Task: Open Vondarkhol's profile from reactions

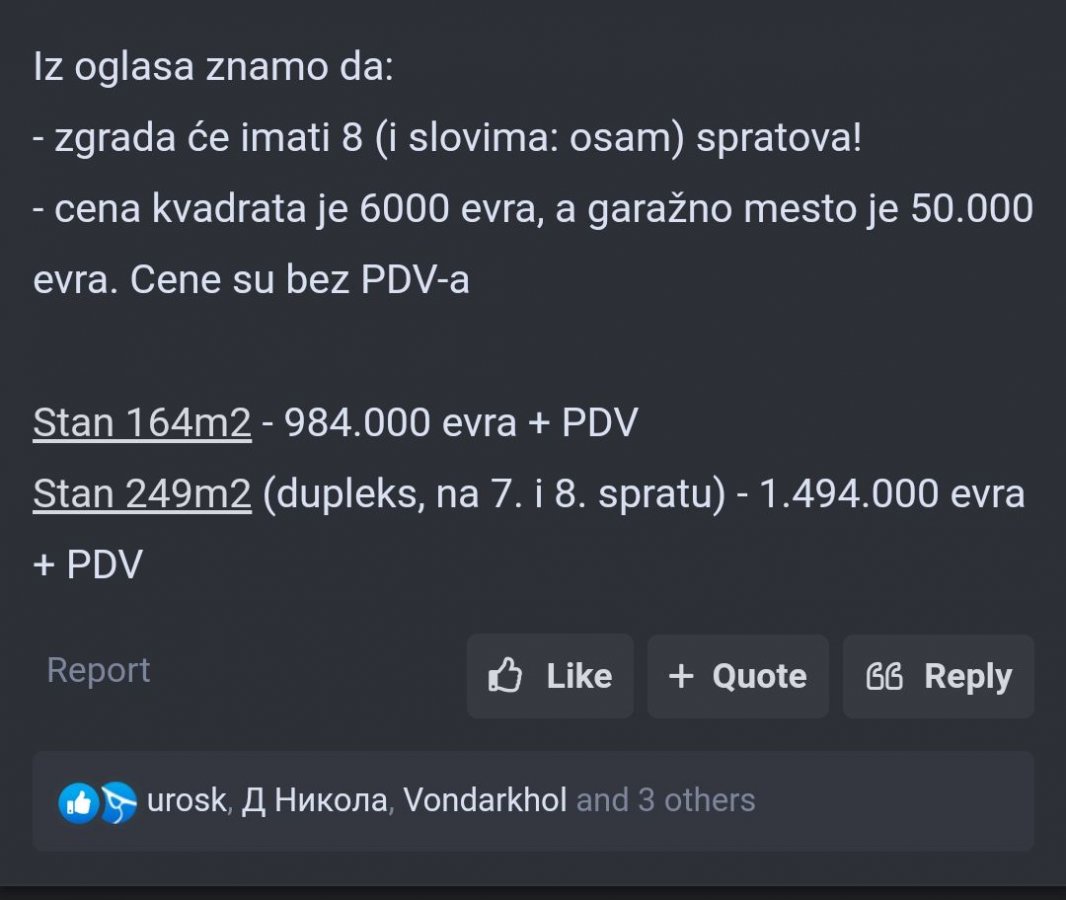Action: click(485, 800)
